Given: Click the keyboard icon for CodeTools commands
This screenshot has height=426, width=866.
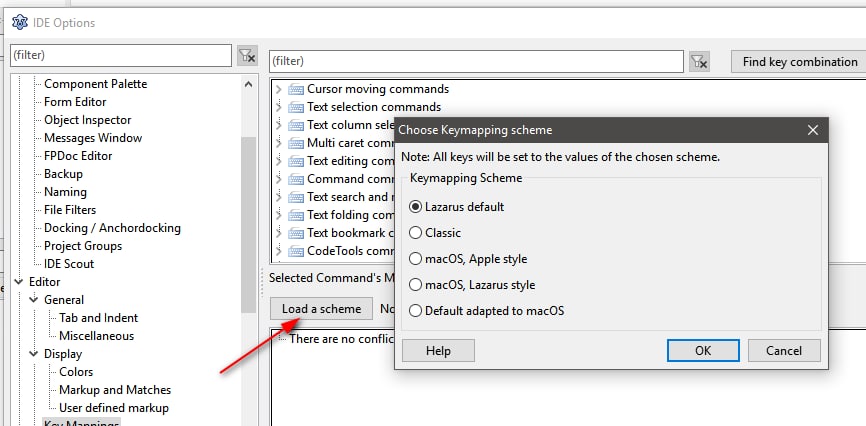Looking at the screenshot, I should [296, 251].
